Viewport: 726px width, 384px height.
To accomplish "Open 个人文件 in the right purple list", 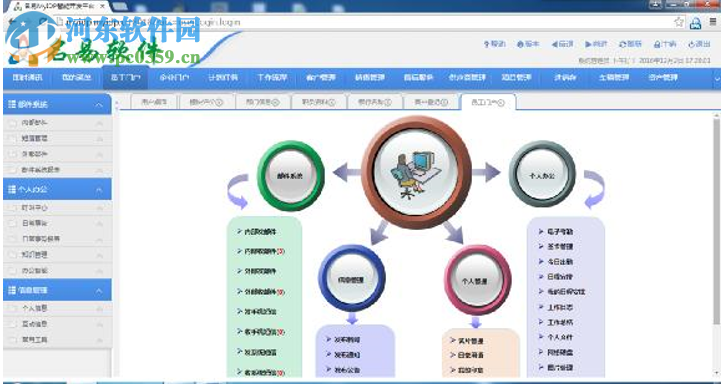I will pyautogui.click(x=560, y=337).
